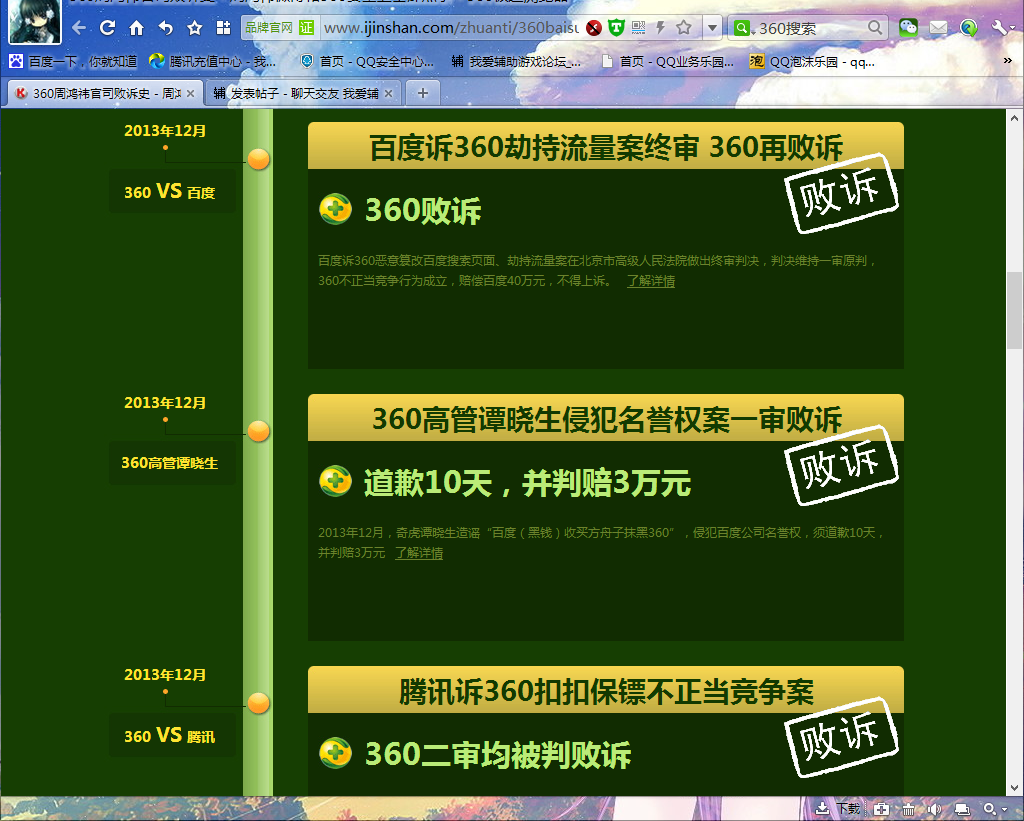Open the 下载 download manager
1024x821 pixels.
click(839, 809)
